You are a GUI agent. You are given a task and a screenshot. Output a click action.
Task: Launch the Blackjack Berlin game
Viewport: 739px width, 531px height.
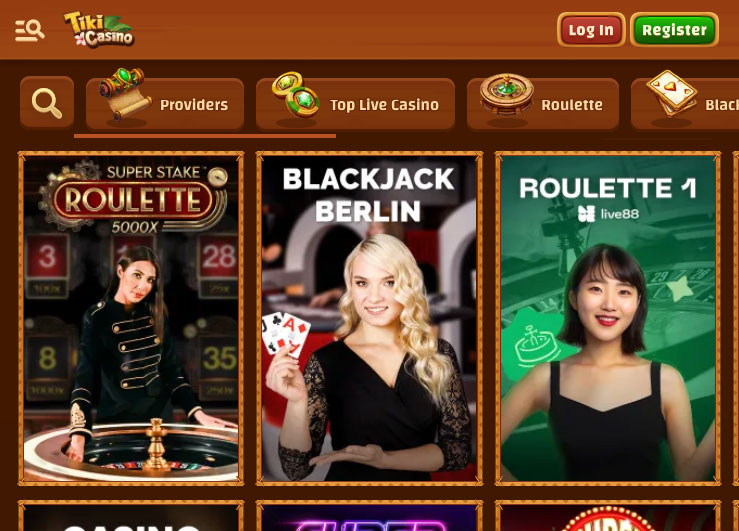tap(369, 319)
